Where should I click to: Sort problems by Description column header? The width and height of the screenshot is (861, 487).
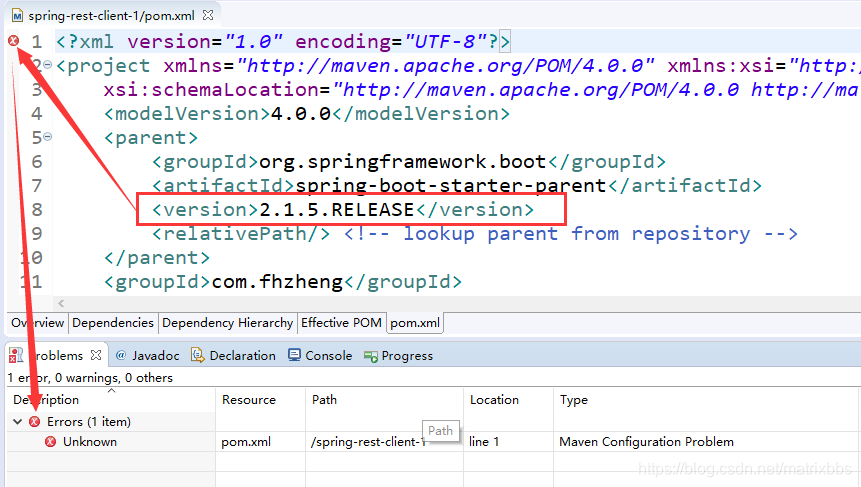(111, 400)
